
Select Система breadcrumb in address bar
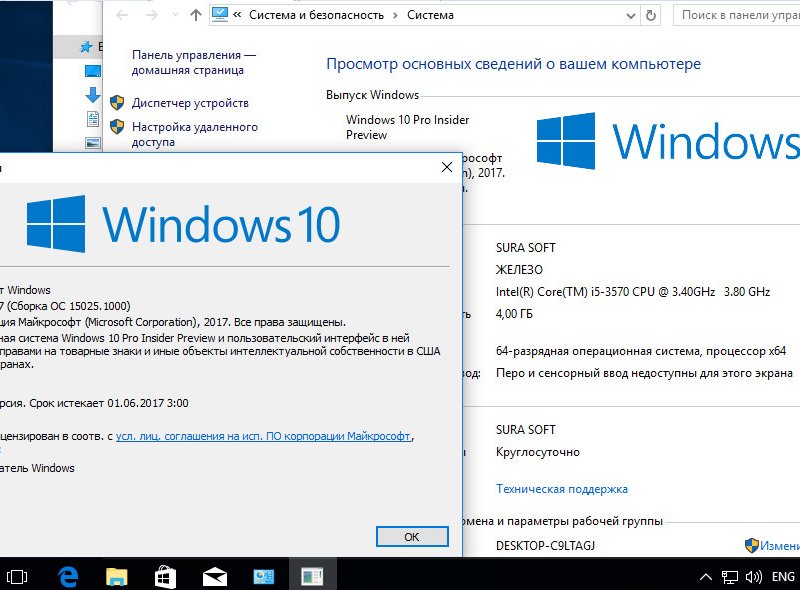[430, 15]
